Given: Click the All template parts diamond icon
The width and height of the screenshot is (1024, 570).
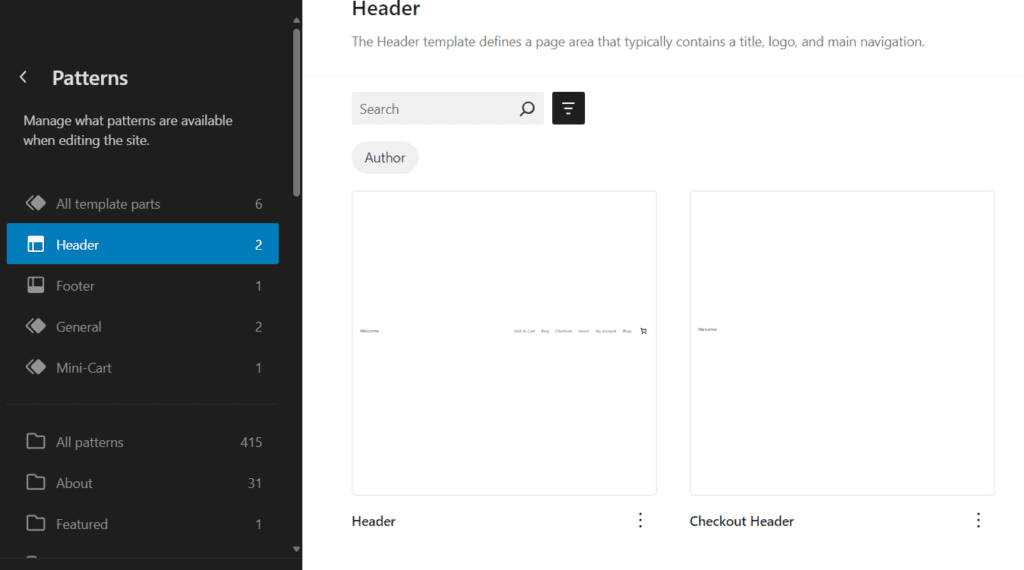Looking at the screenshot, I should click(x=35, y=203).
